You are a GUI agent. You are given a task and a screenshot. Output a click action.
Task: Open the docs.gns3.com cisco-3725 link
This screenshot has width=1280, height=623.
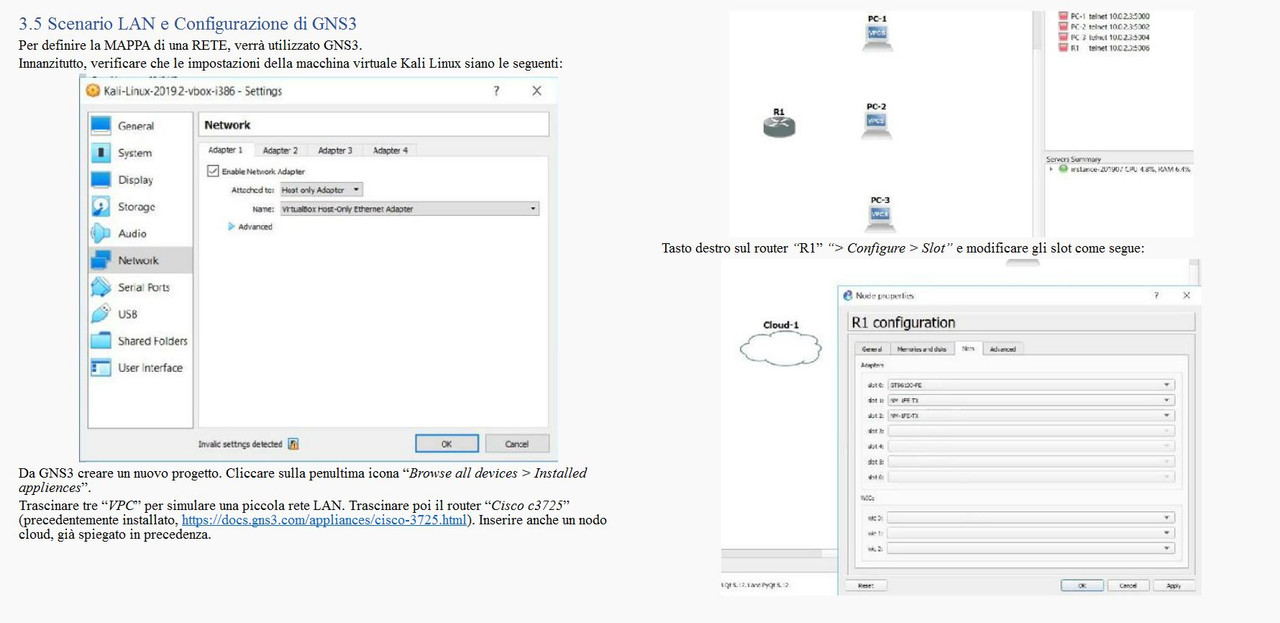pyautogui.click(x=325, y=520)
